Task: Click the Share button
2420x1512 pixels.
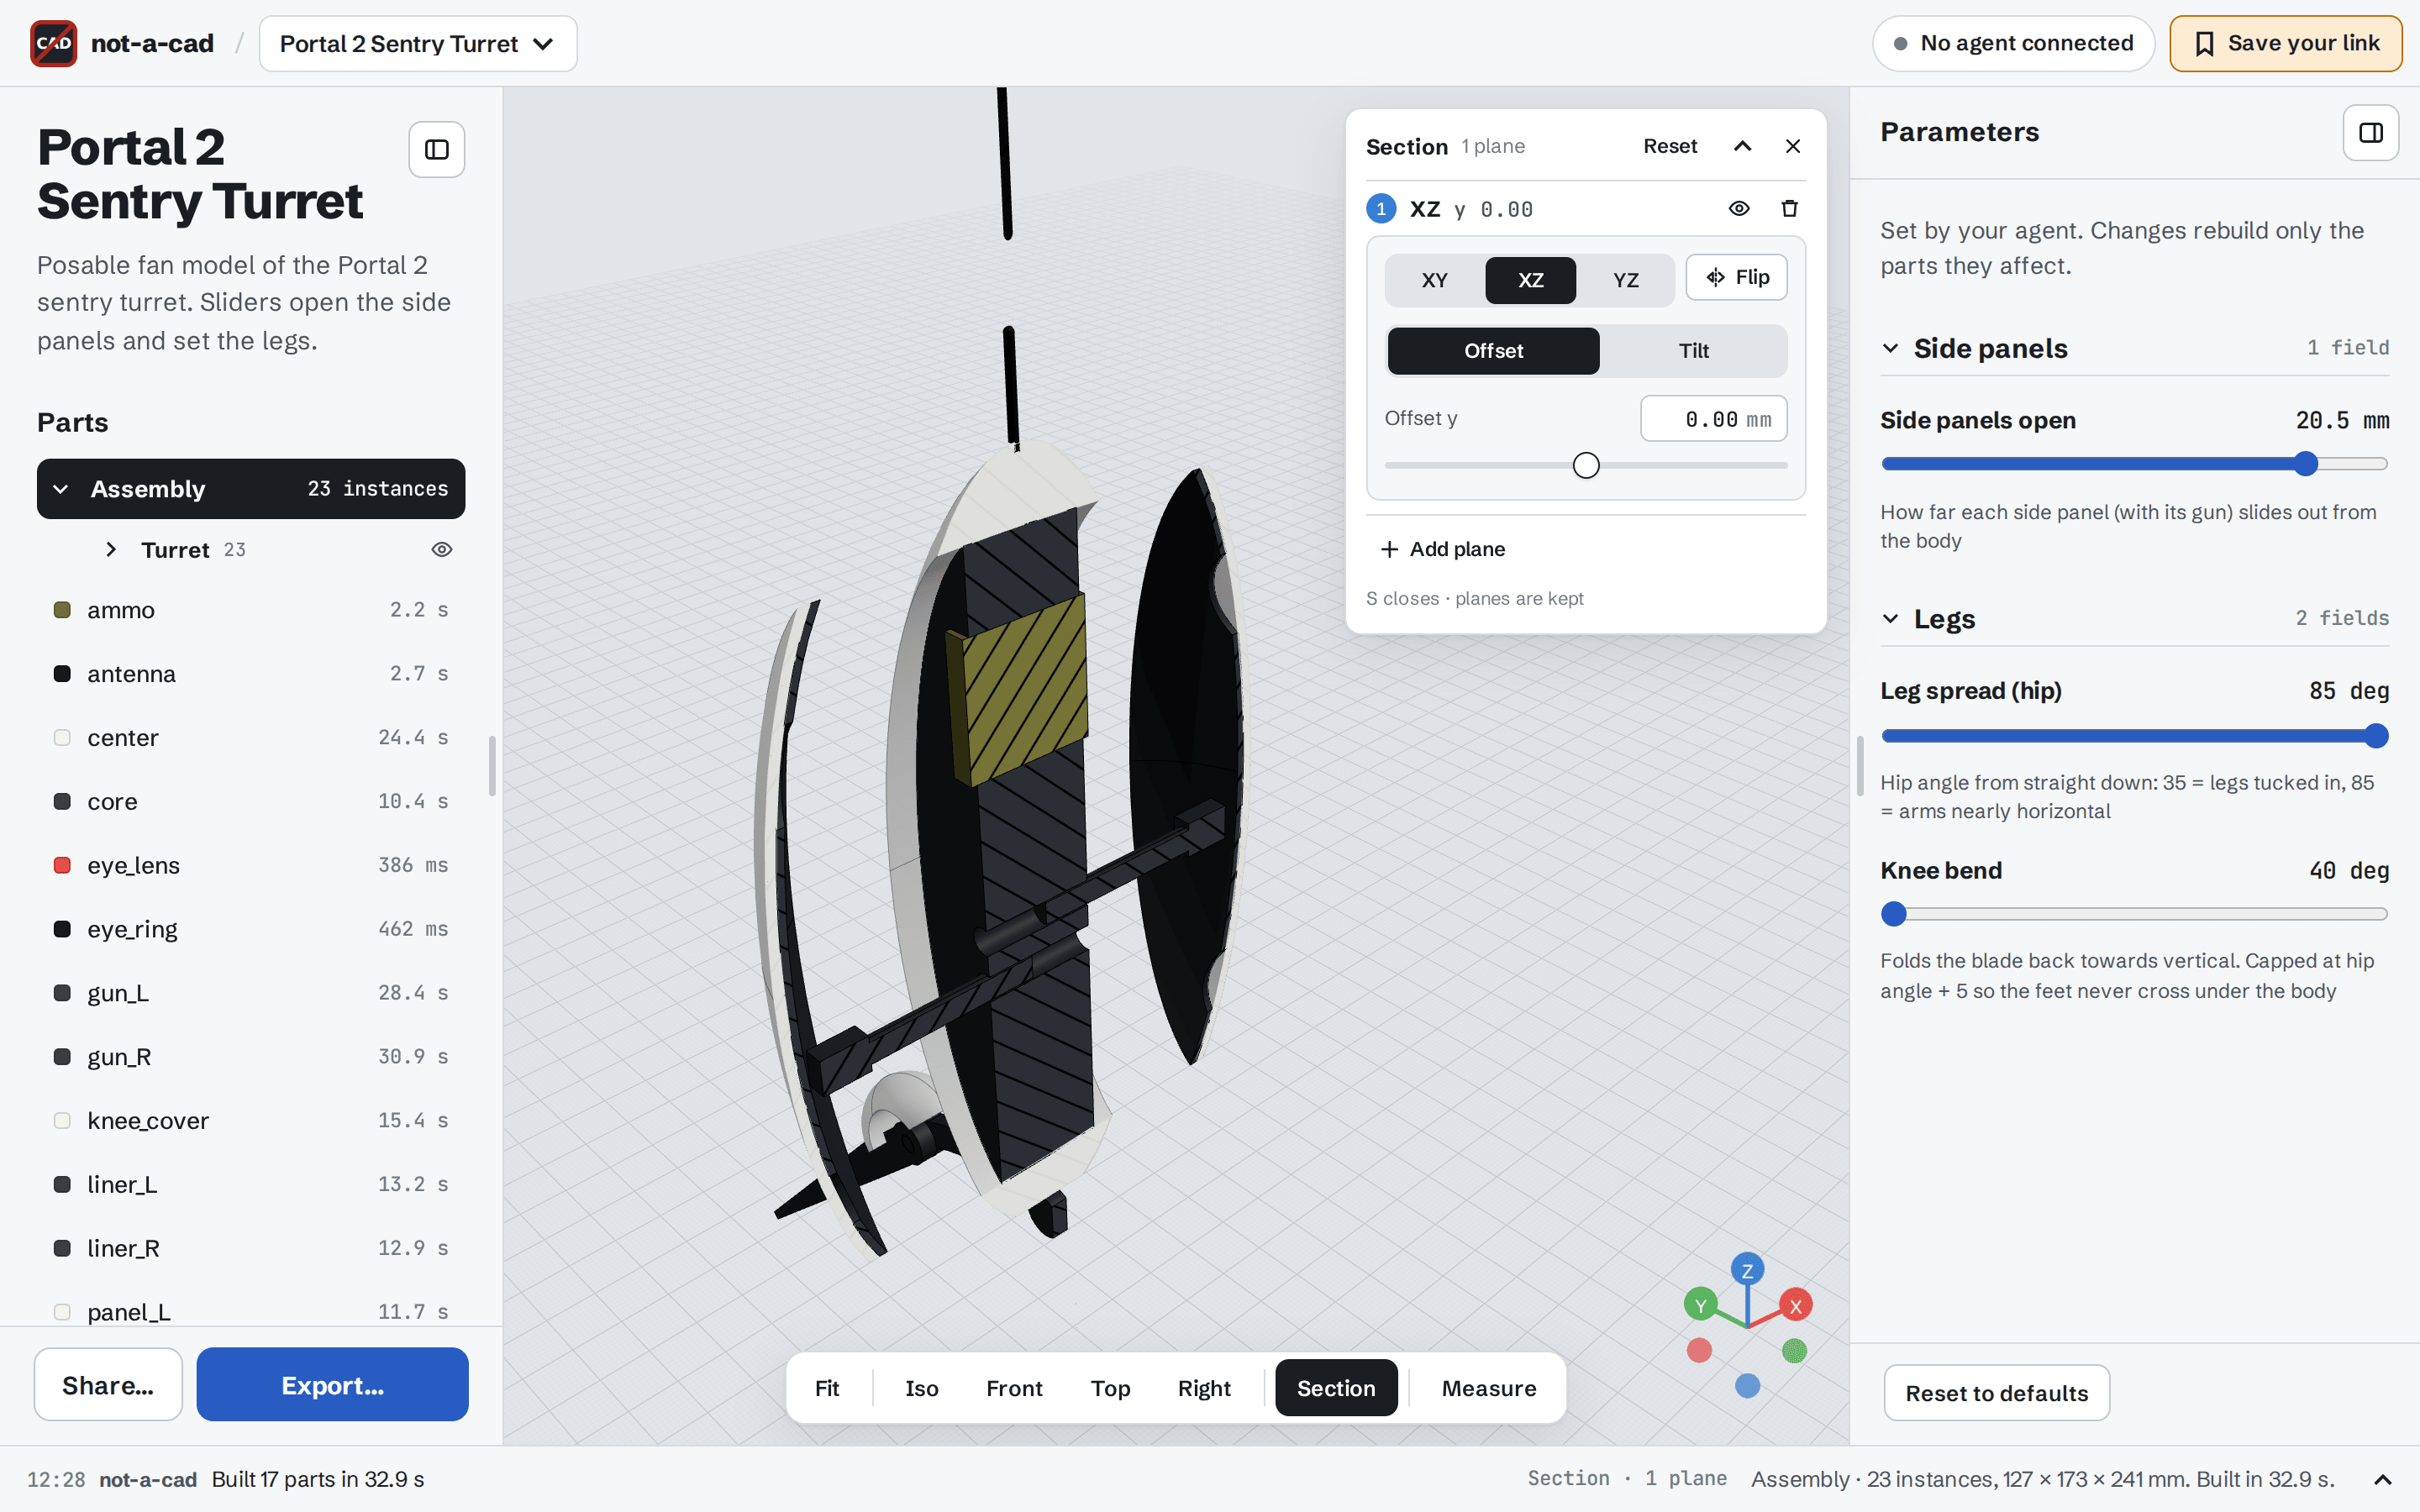Action: tap(108, 1385)
